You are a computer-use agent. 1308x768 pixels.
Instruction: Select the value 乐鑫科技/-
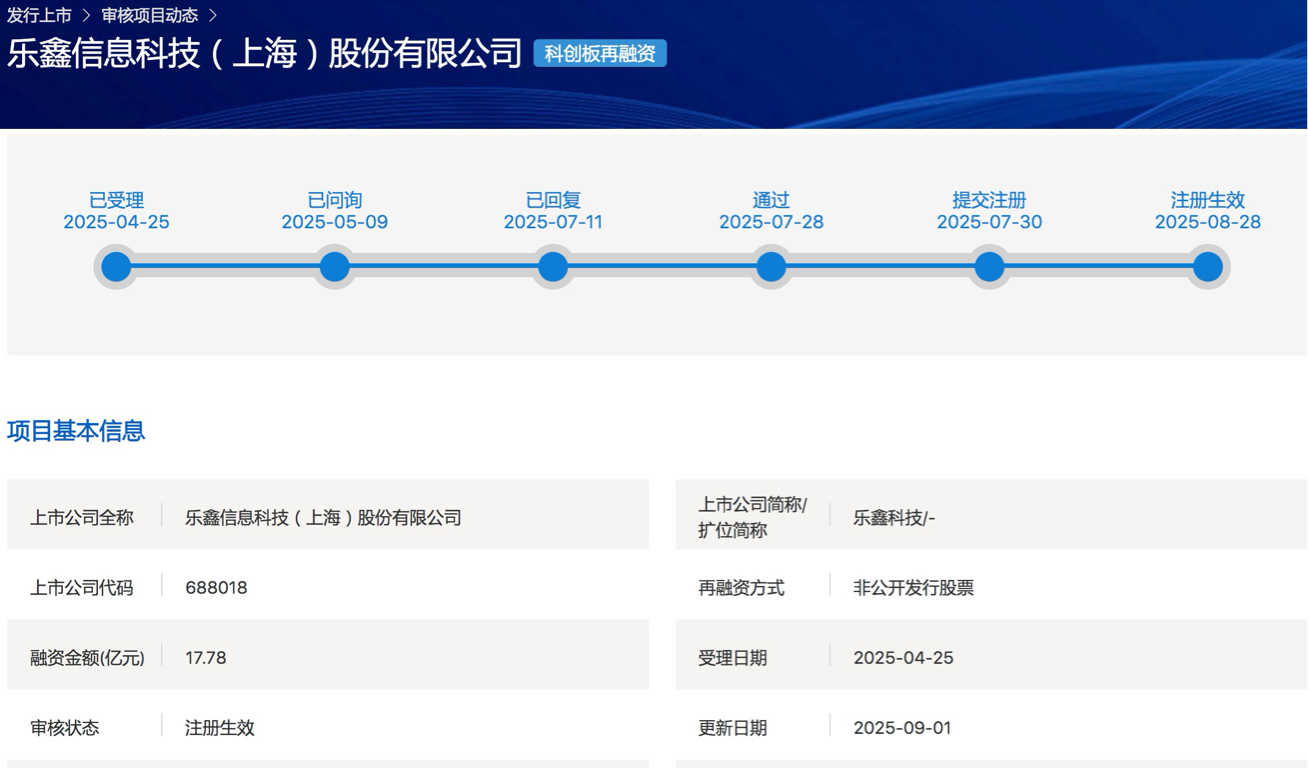coord(894,518)
